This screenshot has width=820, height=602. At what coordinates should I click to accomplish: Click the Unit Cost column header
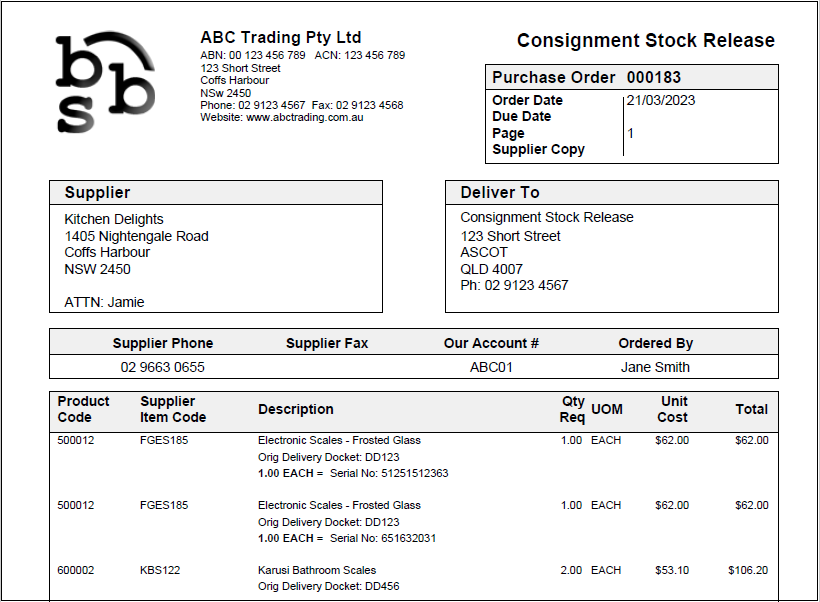point(673,409)
